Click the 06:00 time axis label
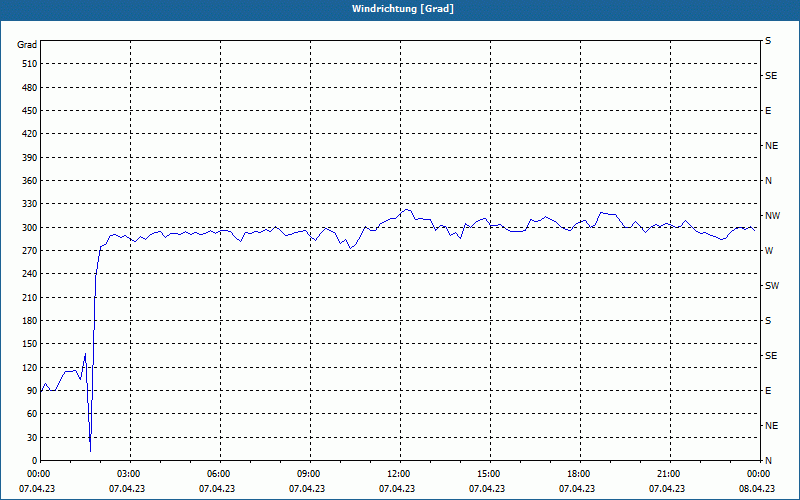Screen dimensions: 800x500 218,473
